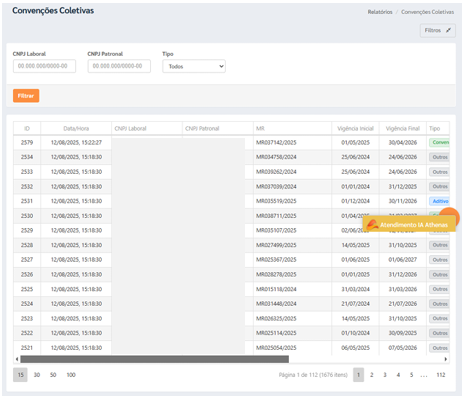Sort by Vigência Final column header
465x398 pixels.
click(403, 128)
